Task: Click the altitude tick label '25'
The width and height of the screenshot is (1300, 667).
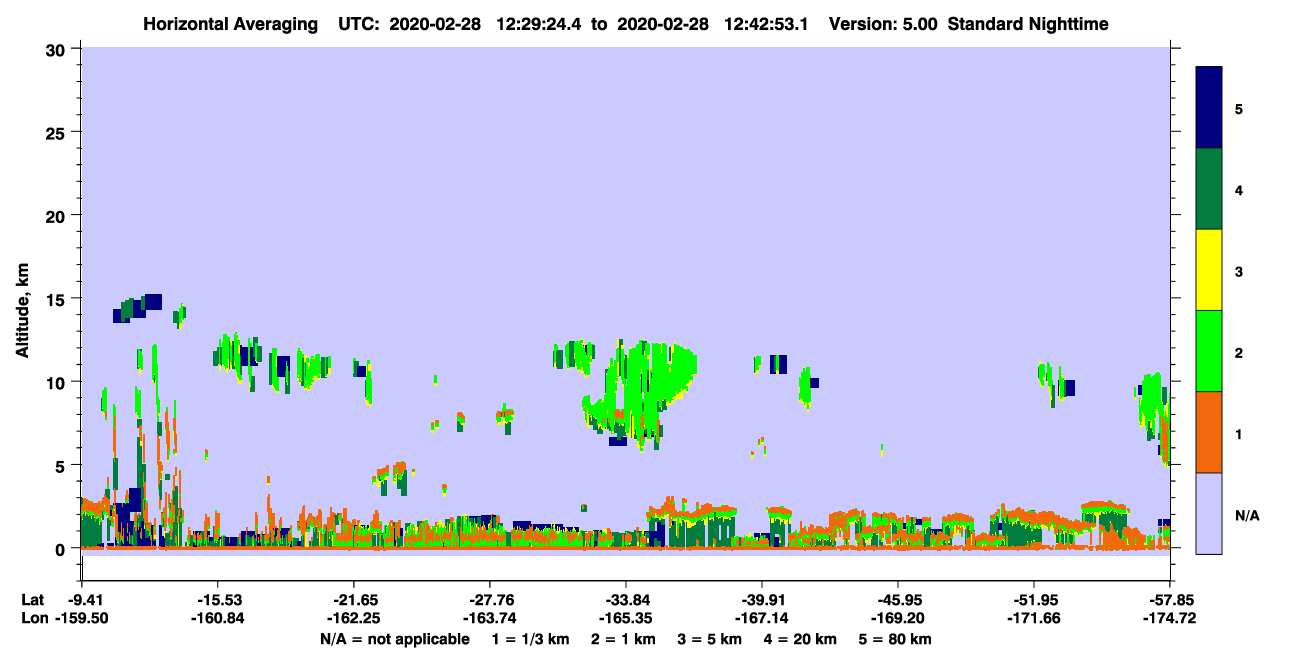Action: 58,132
